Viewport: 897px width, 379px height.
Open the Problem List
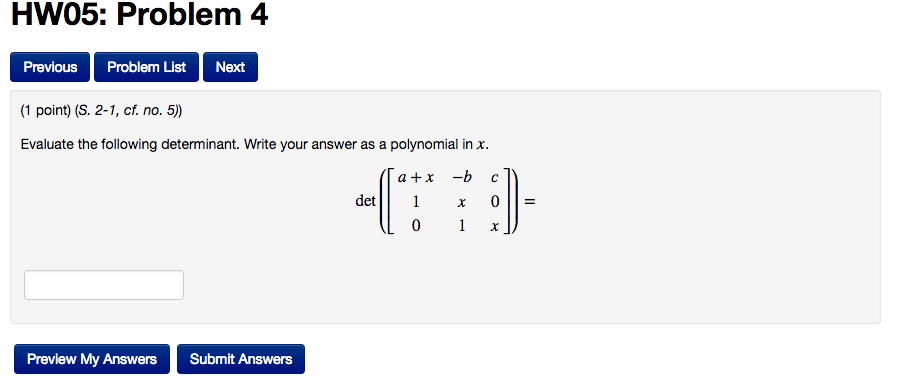click(146, 67)
